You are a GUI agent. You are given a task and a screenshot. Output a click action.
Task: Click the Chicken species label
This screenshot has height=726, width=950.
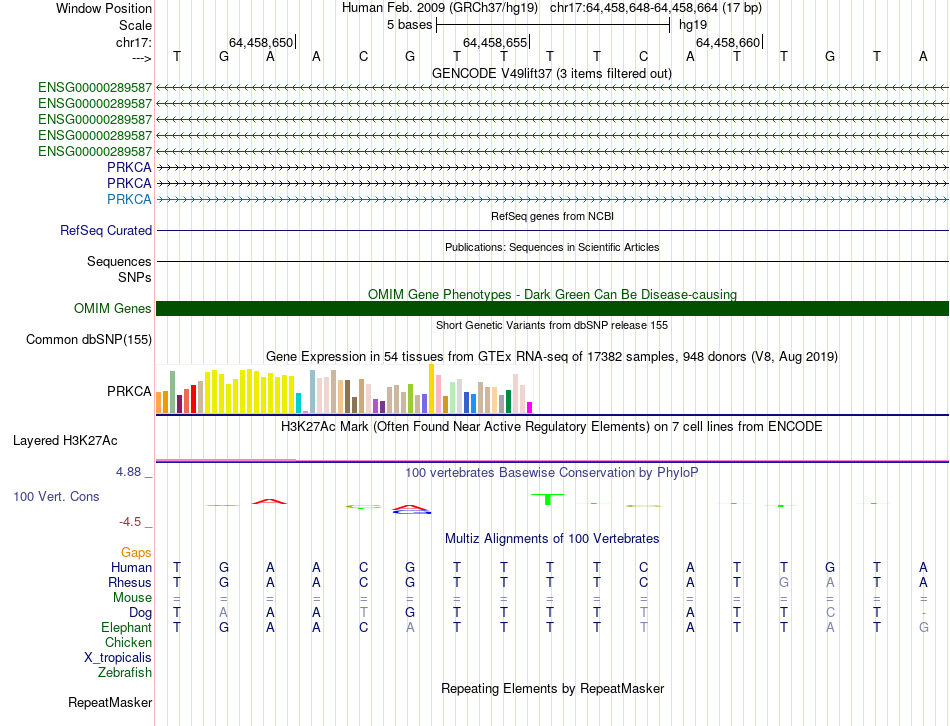[128, 642]
